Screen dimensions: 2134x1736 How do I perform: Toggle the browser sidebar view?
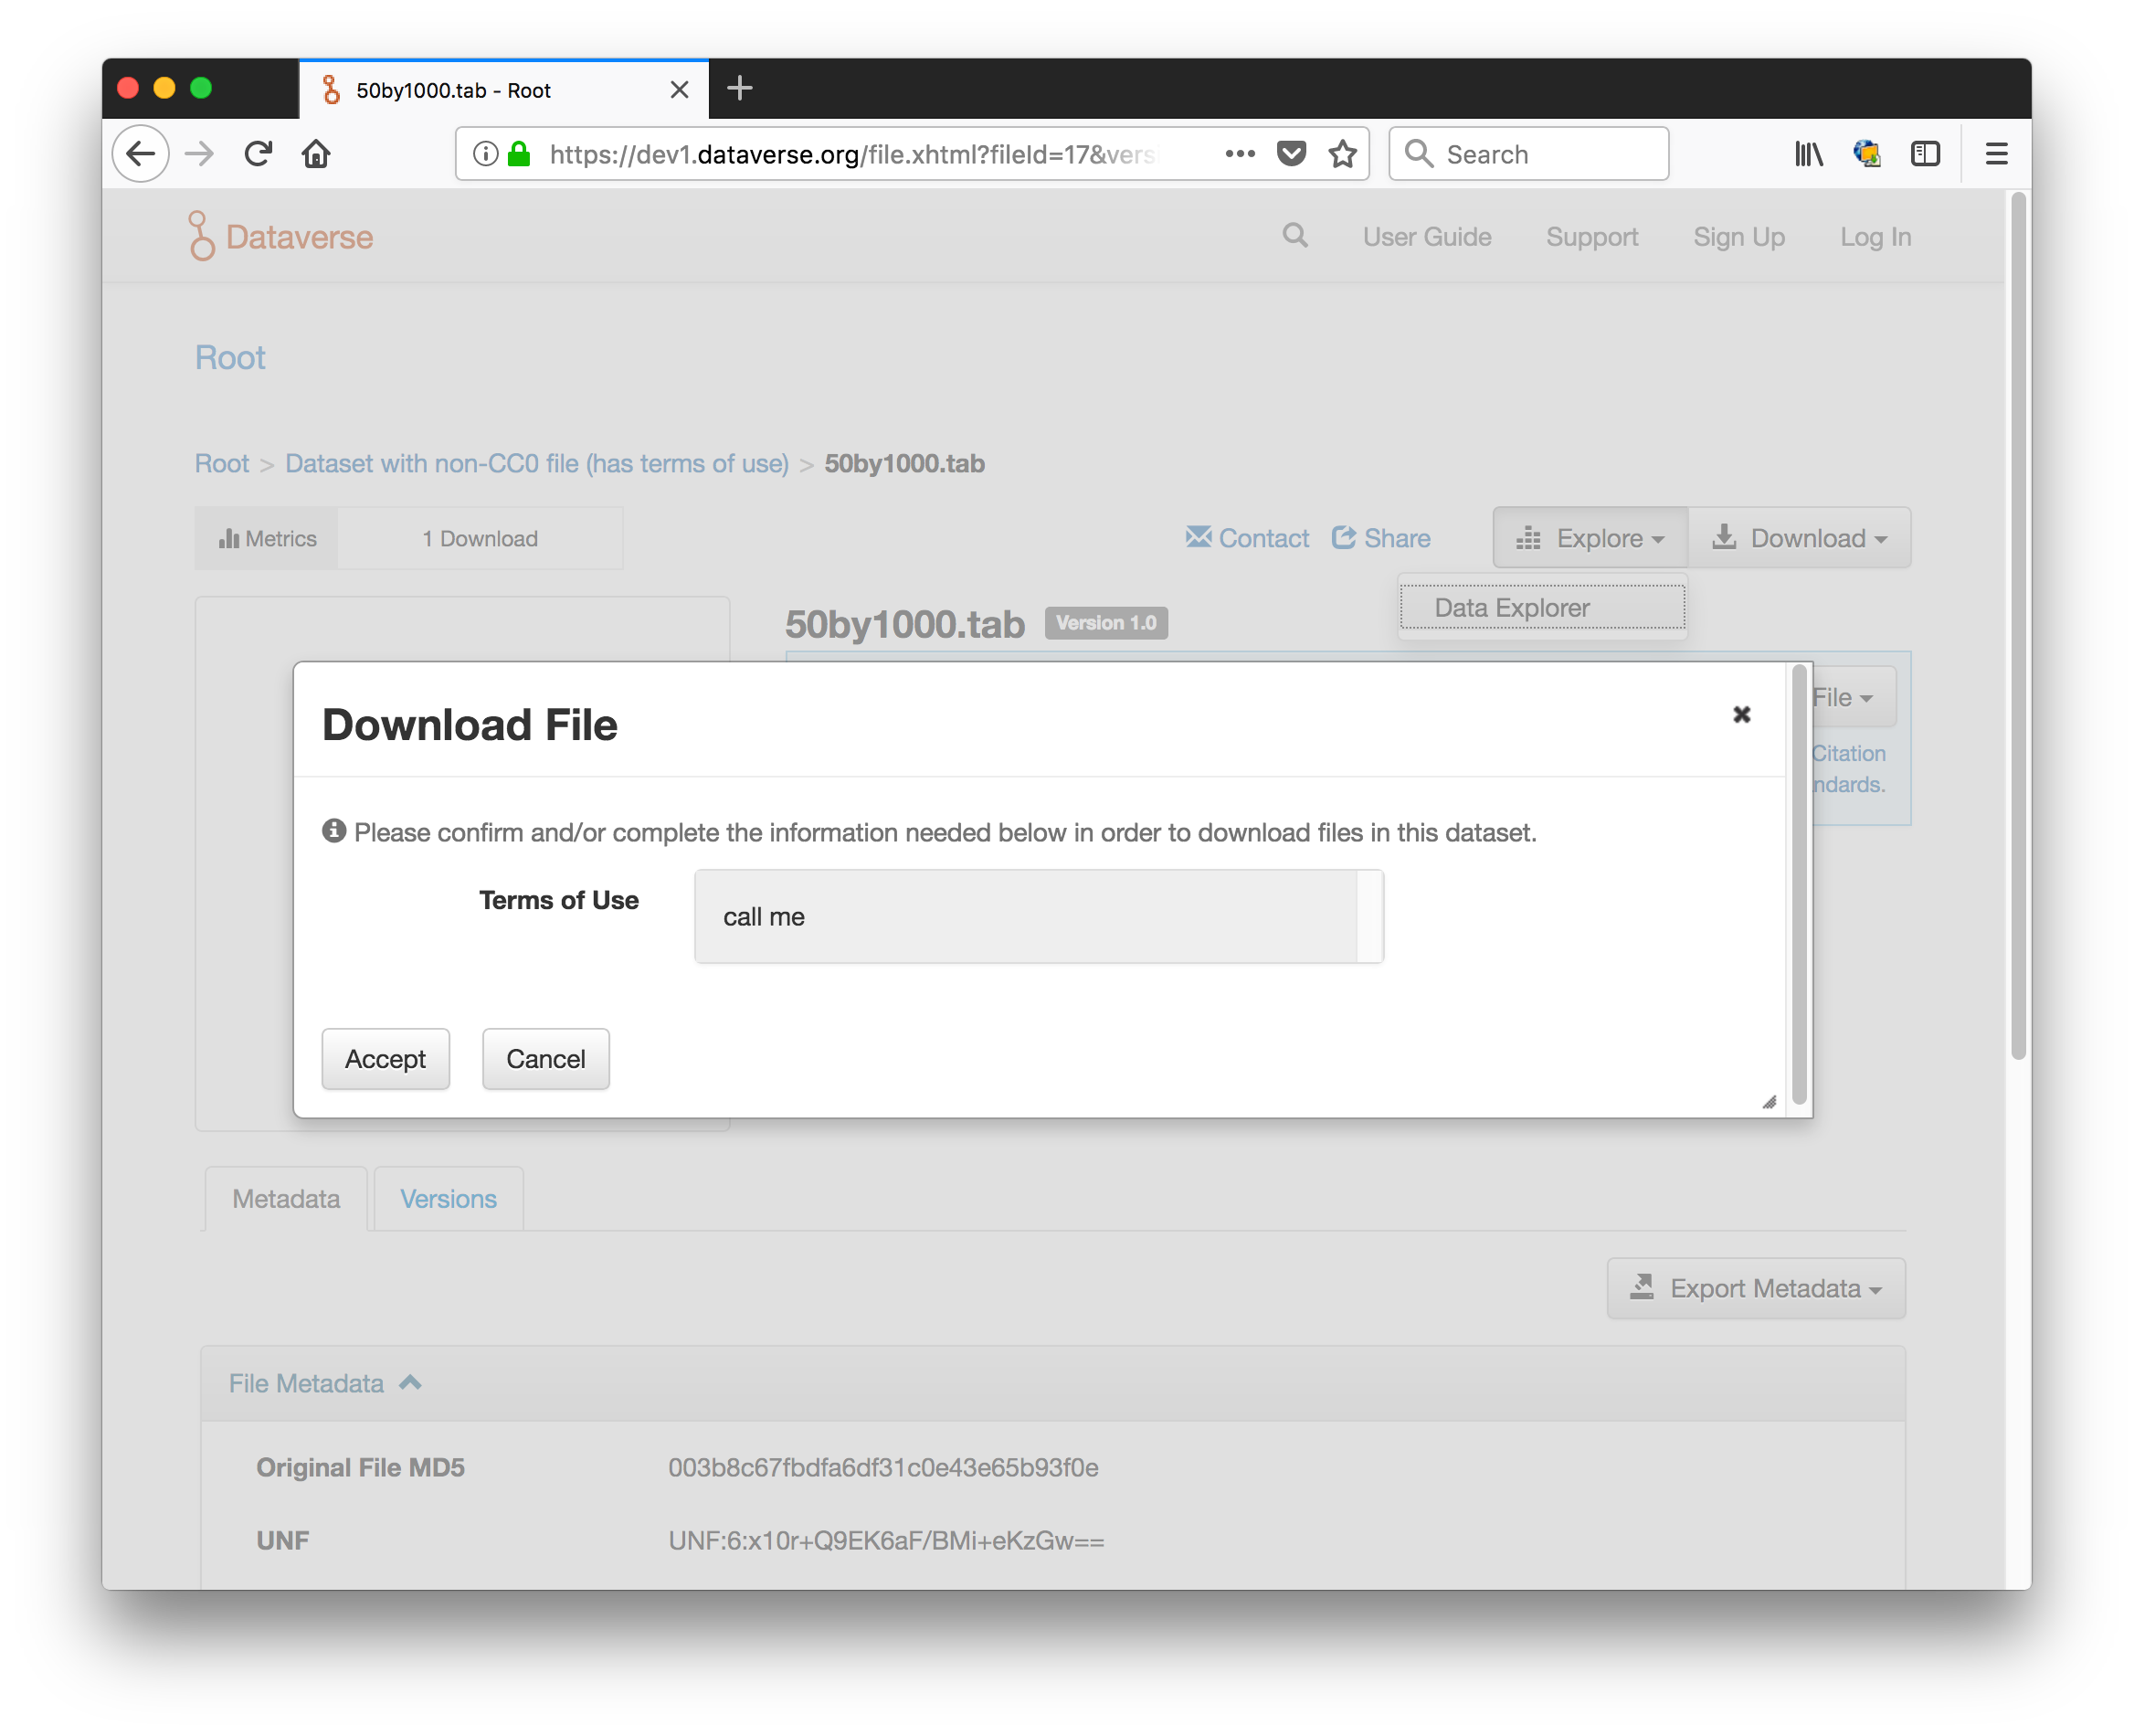click(1925, 154)
